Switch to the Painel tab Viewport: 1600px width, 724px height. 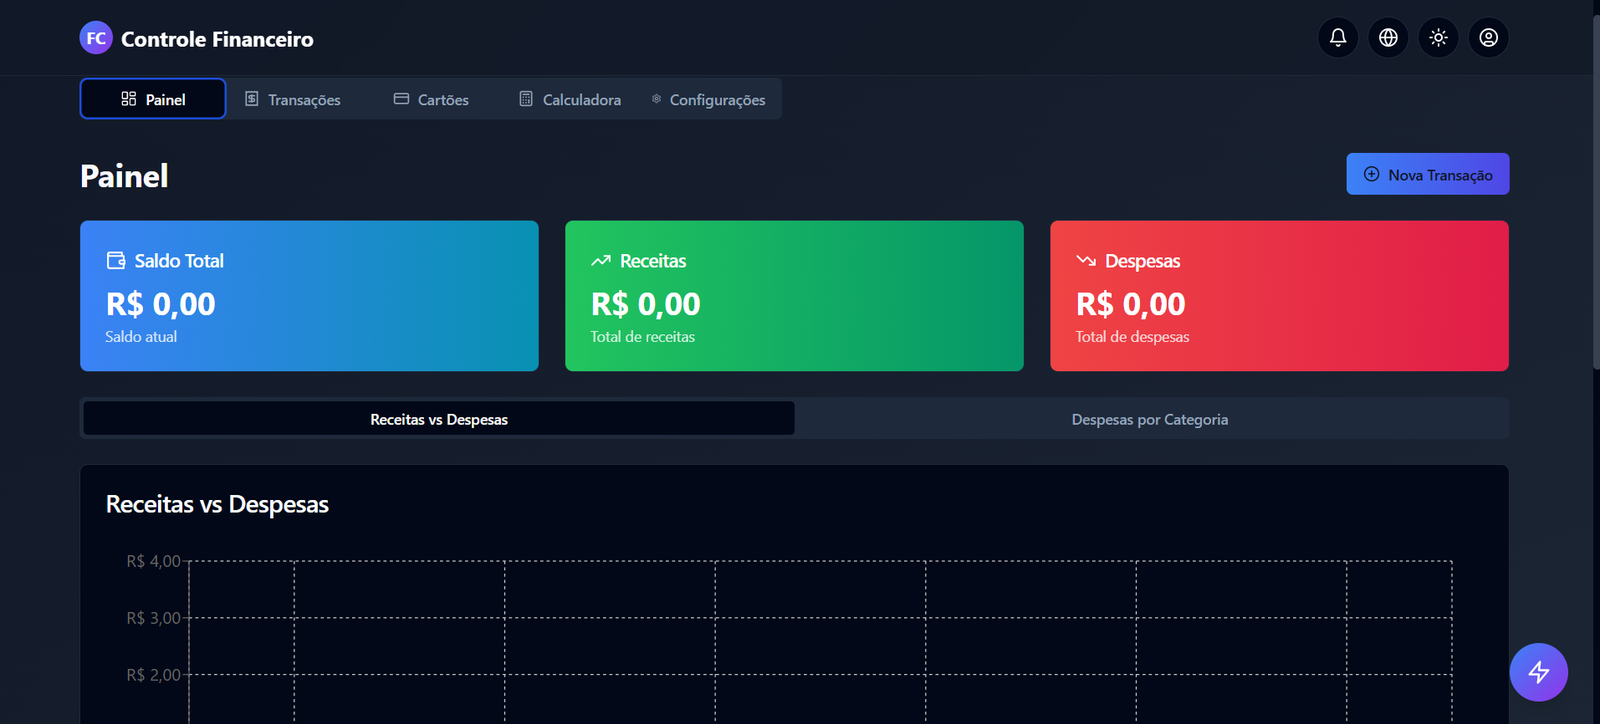(x=153, y=99)
